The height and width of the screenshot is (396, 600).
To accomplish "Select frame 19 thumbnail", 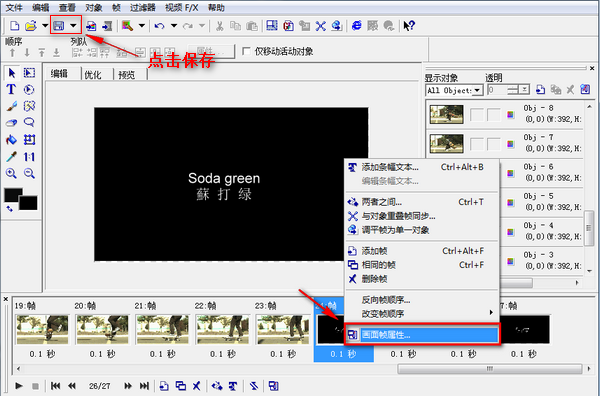I will pos(42,329).
